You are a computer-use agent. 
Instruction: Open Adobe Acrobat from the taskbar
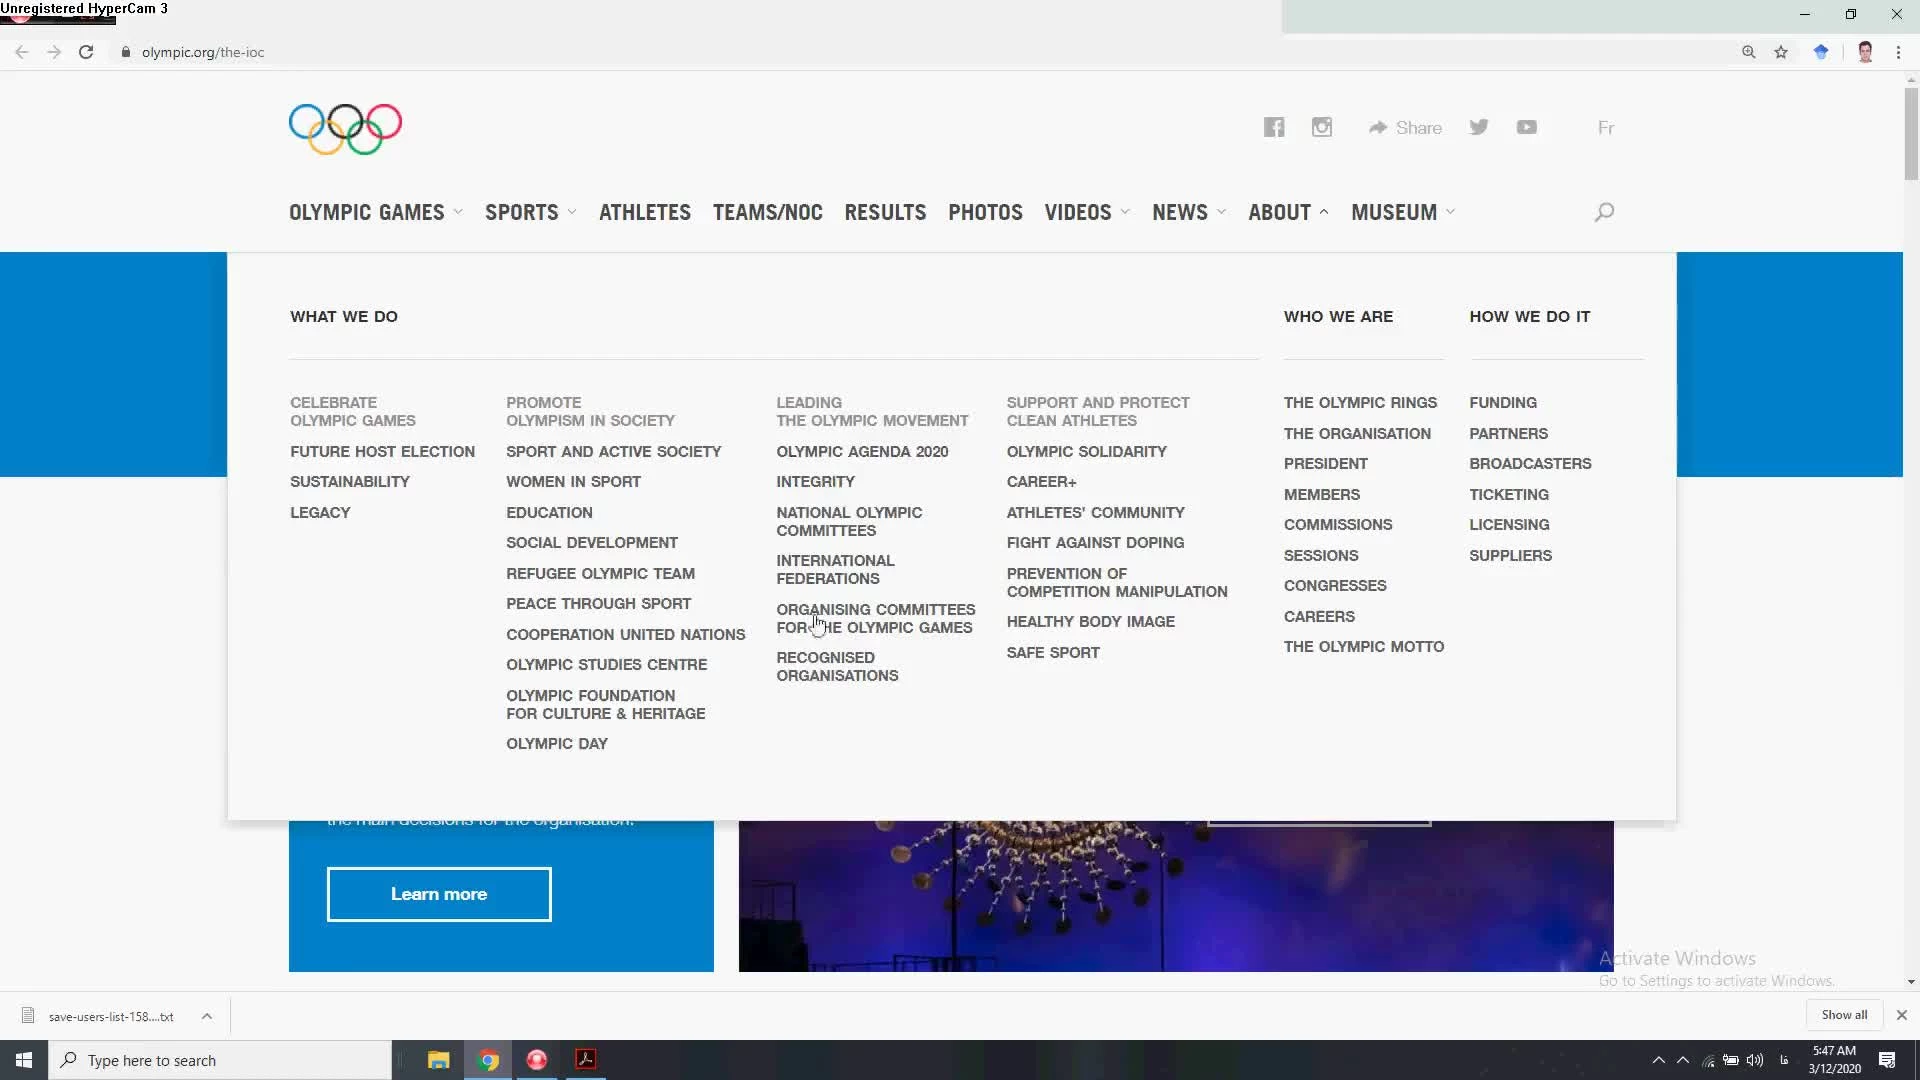[586, 1060]
